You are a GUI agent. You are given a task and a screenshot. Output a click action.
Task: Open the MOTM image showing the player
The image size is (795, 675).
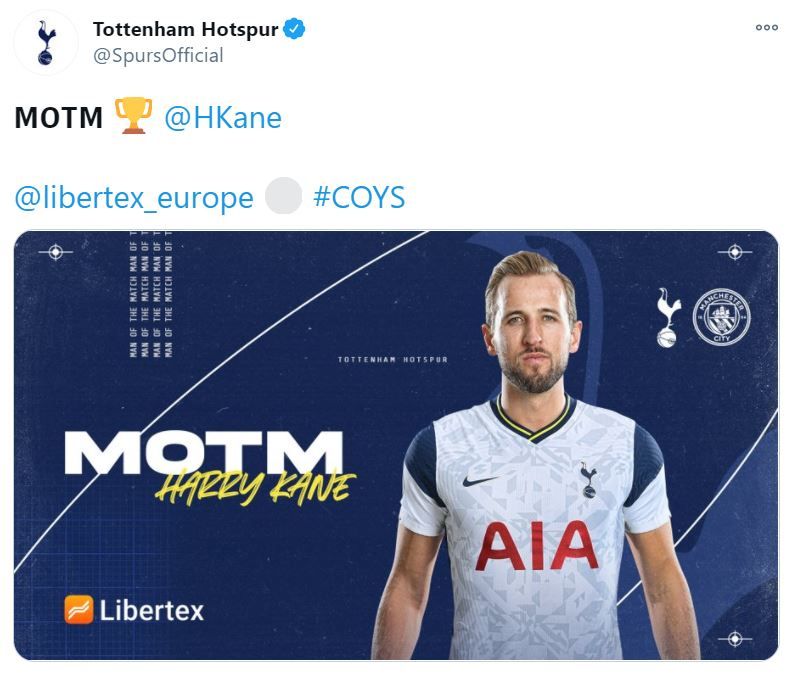pos(396,445)
